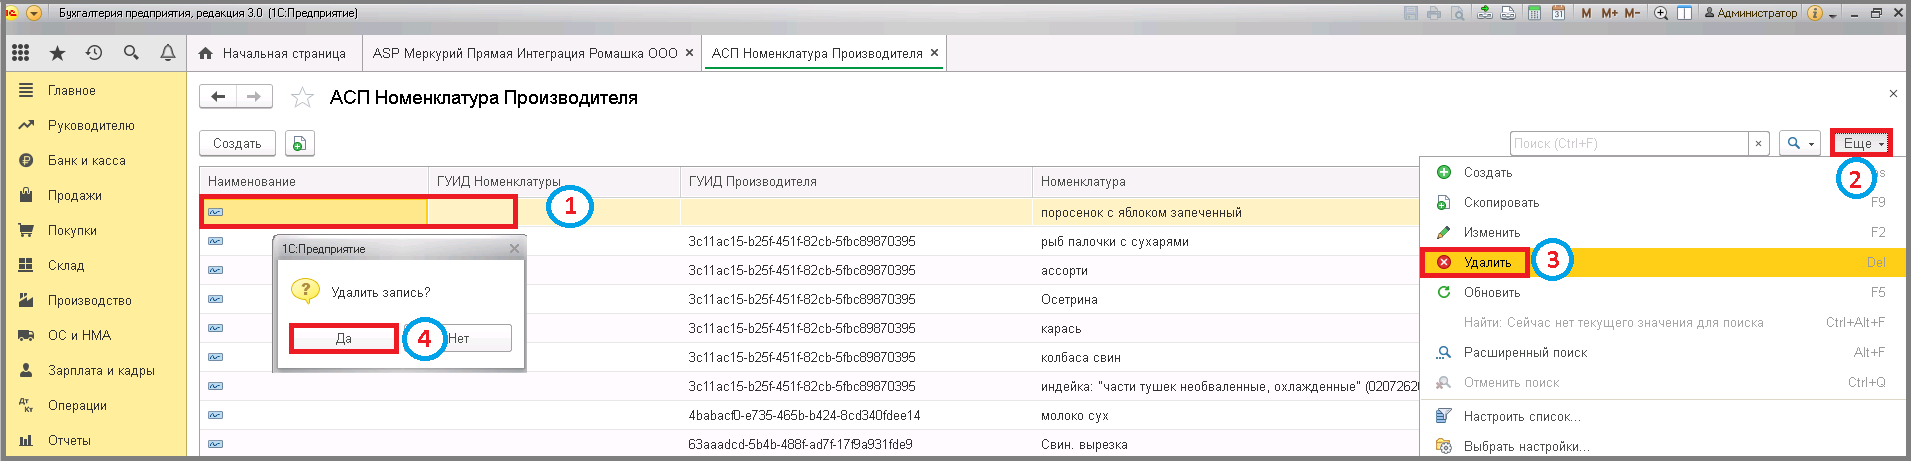This screenshot has height=461, width=1911.
Task: Open notifications bell icon
Action: coord(168,53)
